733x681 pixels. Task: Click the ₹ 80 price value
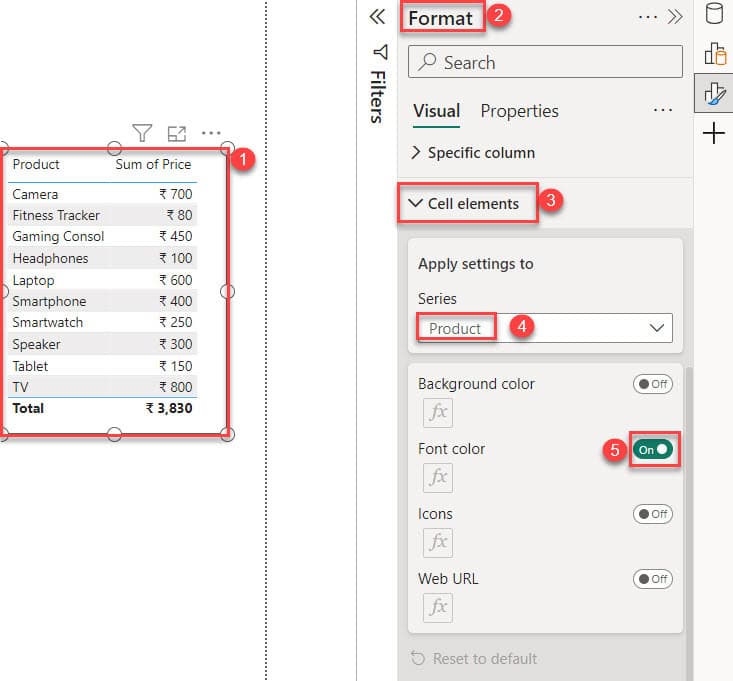tap(180, 215)
